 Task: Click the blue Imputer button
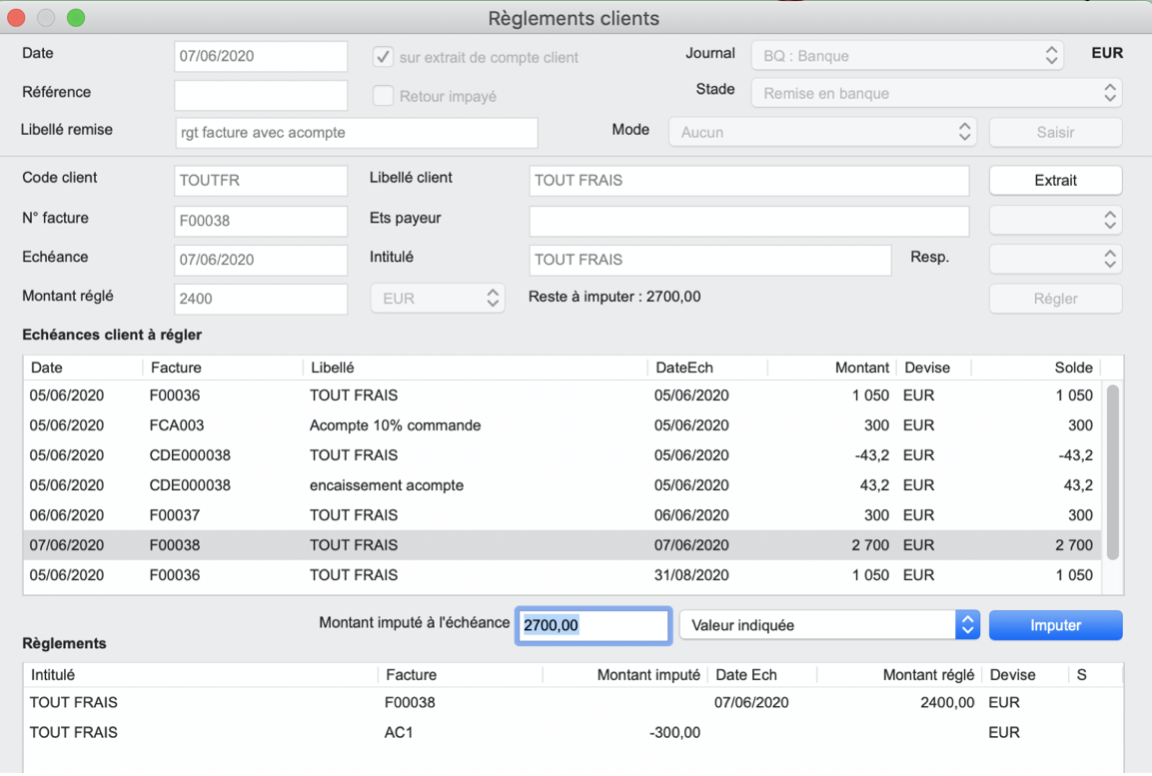(x=1056, y=625)
